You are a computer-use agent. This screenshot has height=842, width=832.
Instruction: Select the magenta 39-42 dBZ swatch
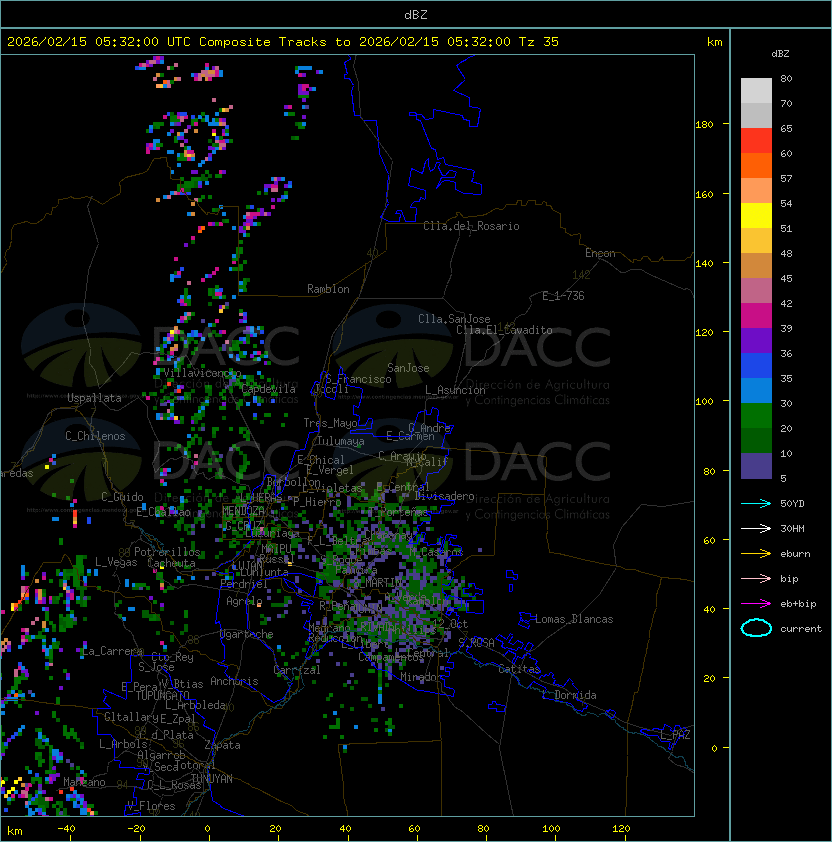click(756, 315)
